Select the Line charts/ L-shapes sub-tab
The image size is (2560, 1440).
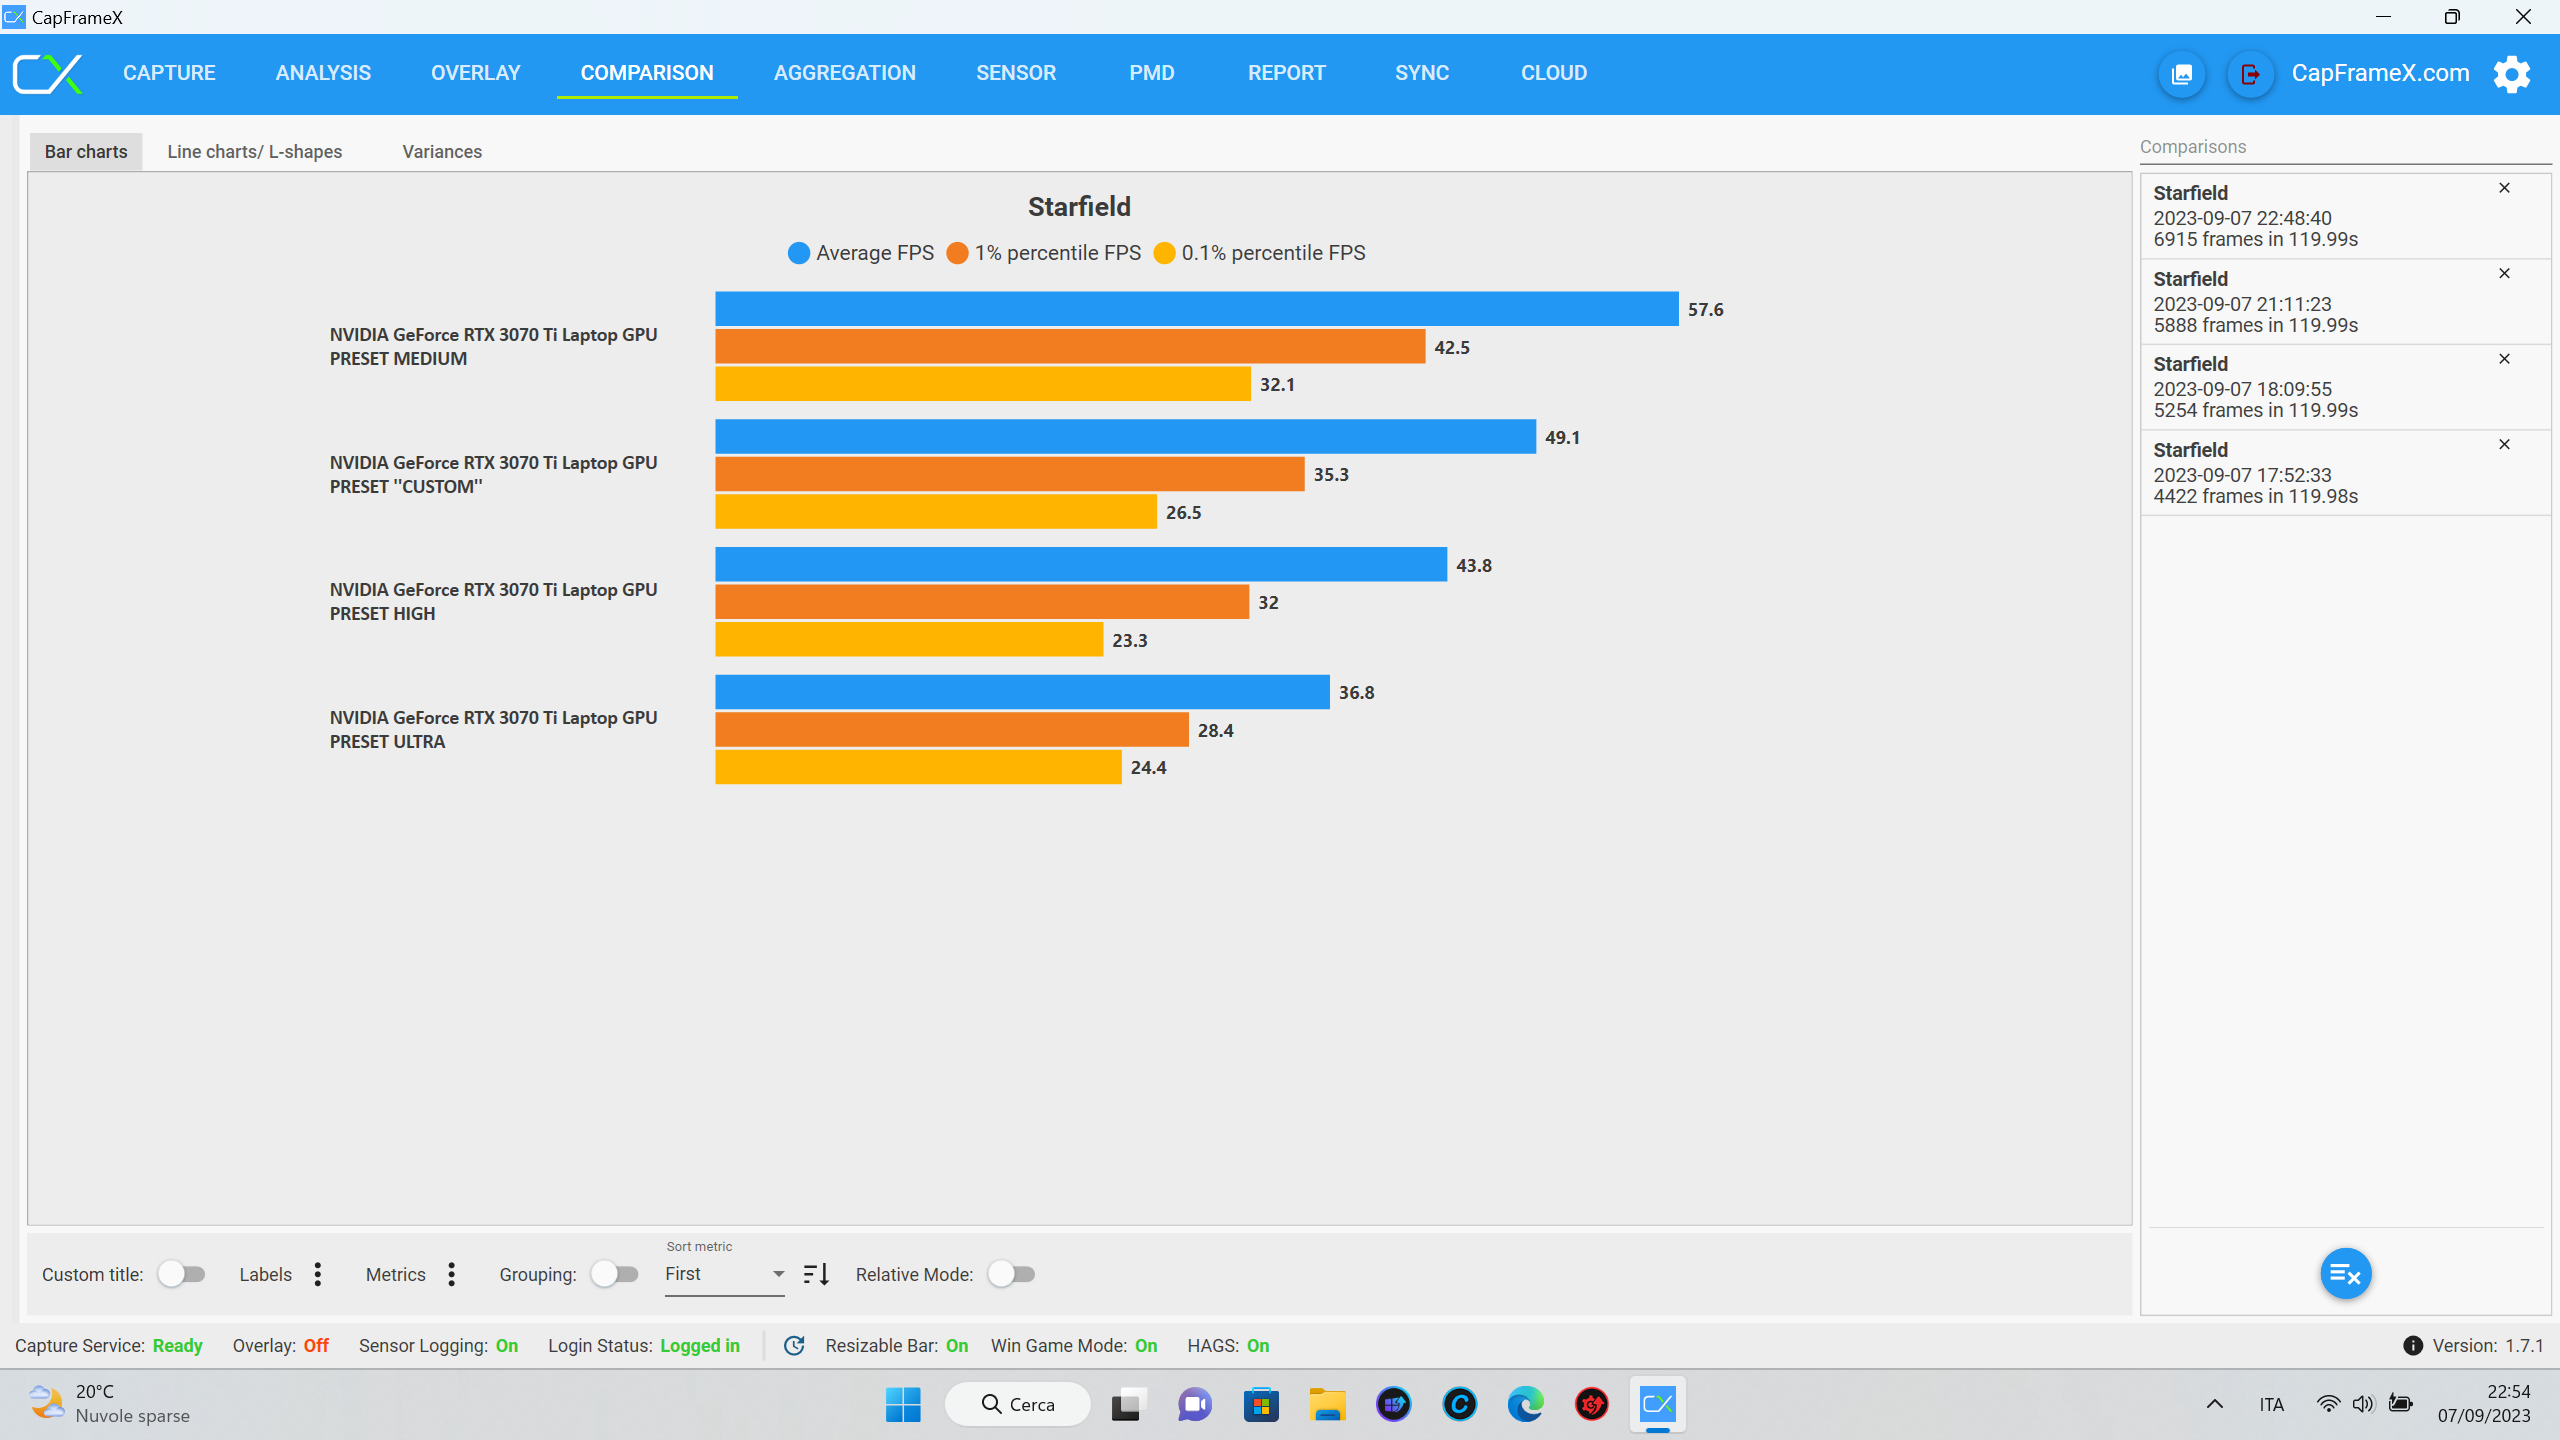click(254, 152)
